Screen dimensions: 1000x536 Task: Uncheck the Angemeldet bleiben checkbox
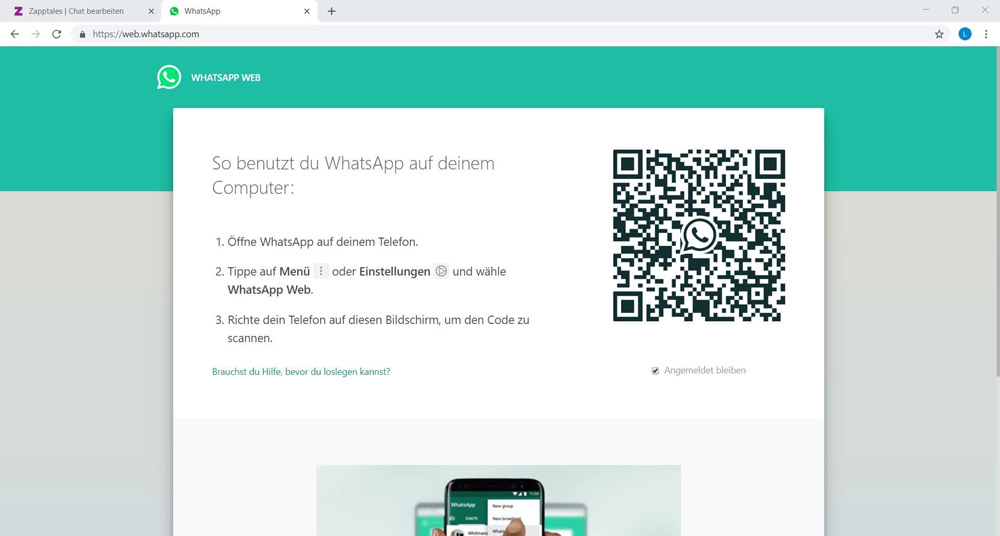coord(655,371)
